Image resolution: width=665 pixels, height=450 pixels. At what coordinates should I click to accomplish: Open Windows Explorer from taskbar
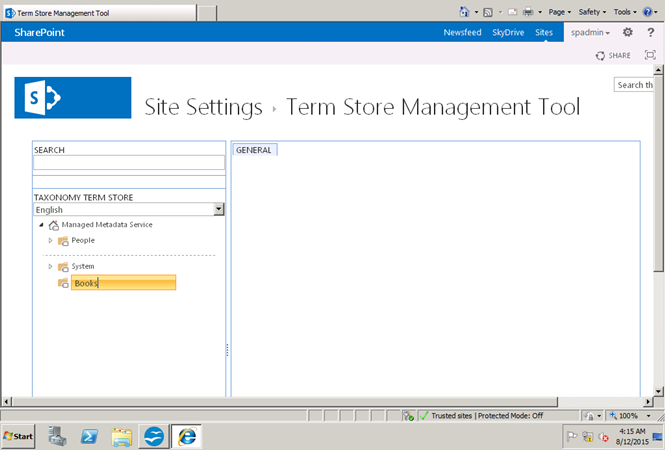122,436
